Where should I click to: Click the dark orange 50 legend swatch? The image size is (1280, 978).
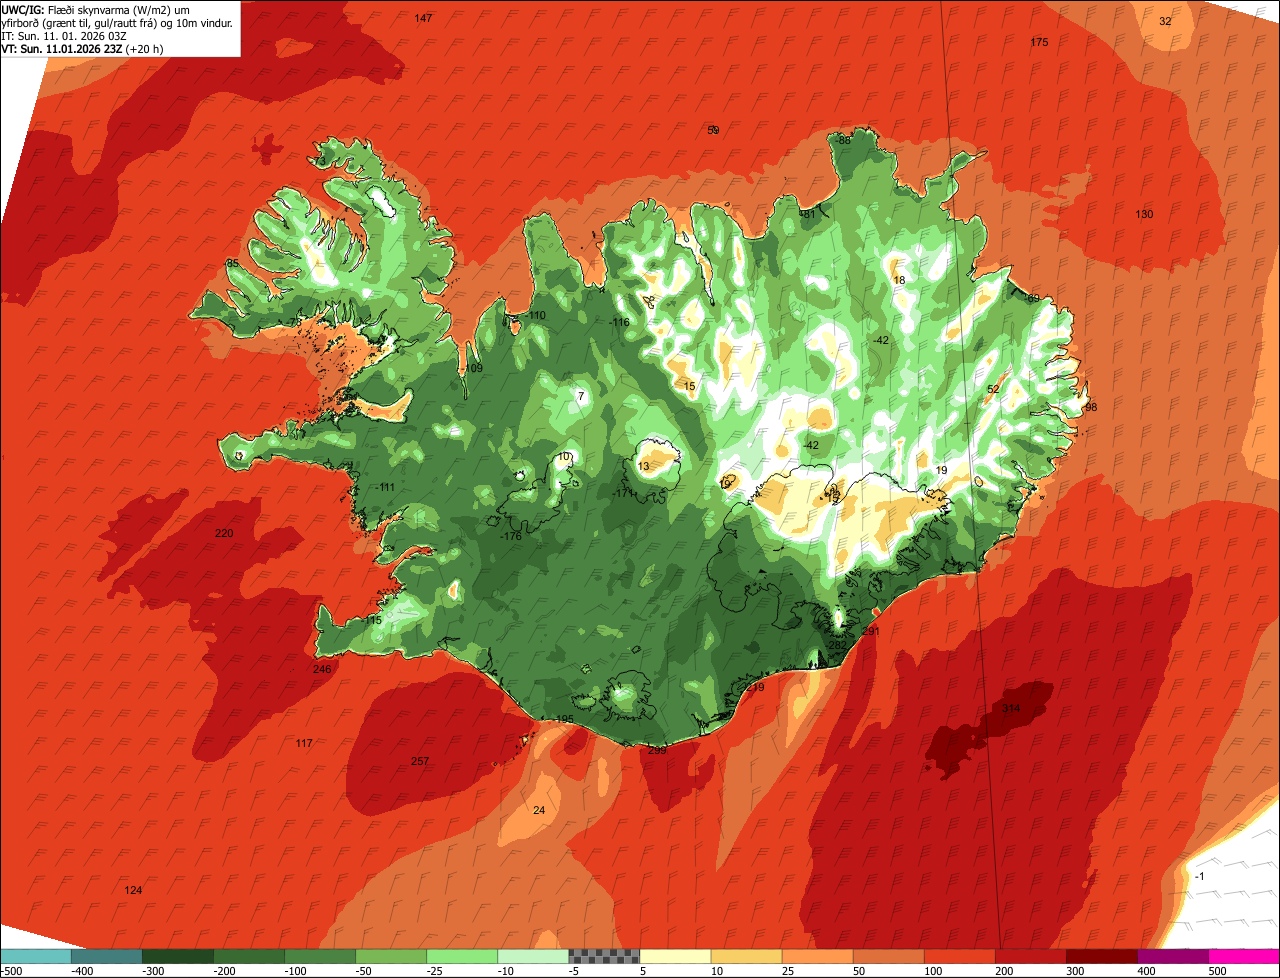click(888, 956)
